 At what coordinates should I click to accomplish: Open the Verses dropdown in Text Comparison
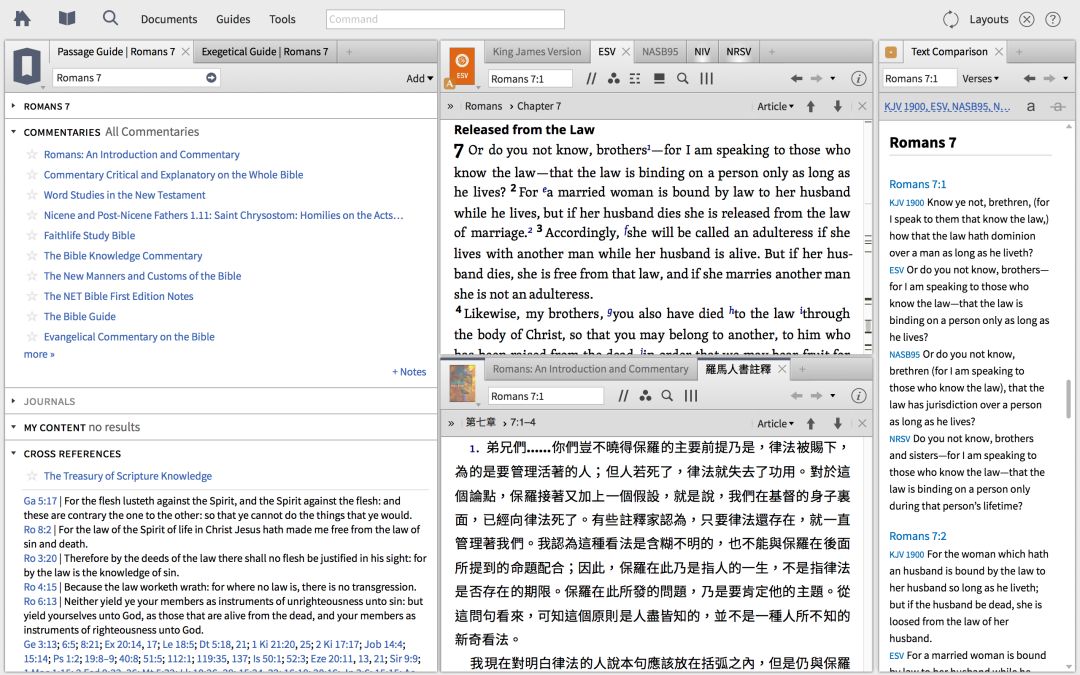(x=981, y=79)
